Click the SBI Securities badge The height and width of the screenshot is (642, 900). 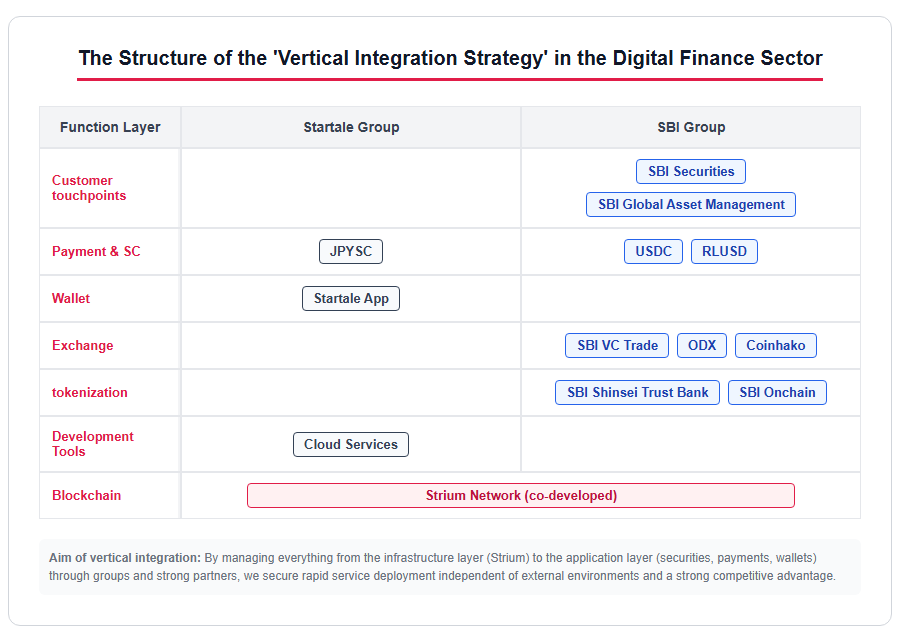point(690,172)
